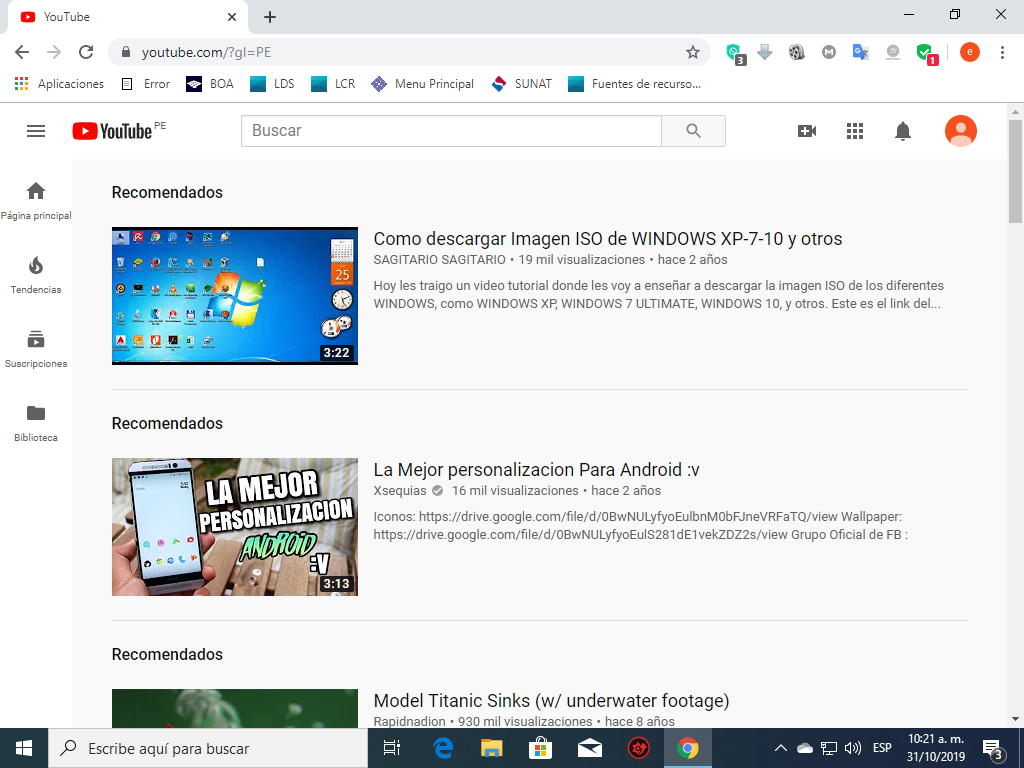Open Tendencias in the sidebar
The height and width of the screenshot is (768, 1024).
[x=36, y=275]
